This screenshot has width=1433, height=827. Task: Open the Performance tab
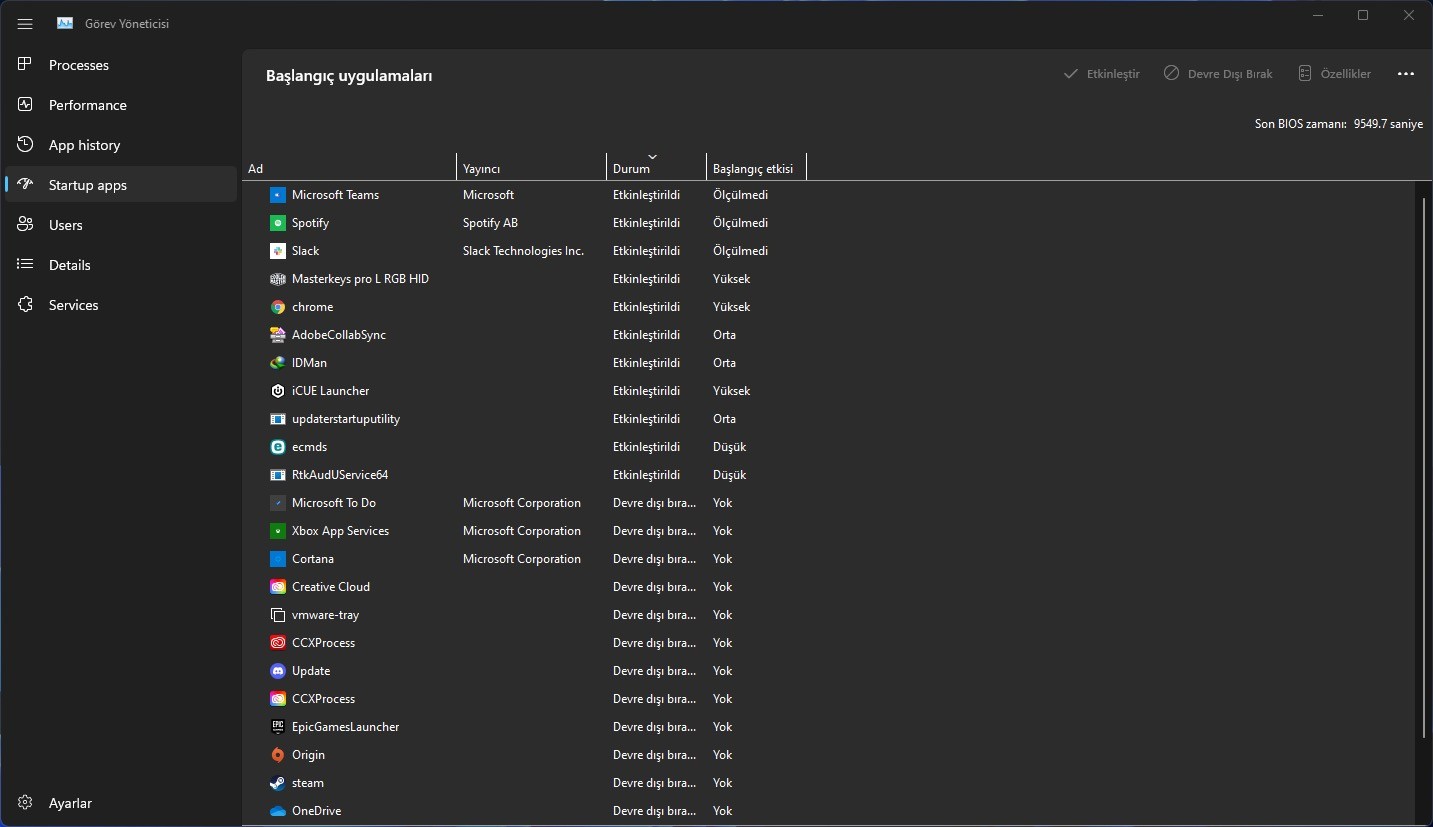(88, 105)
